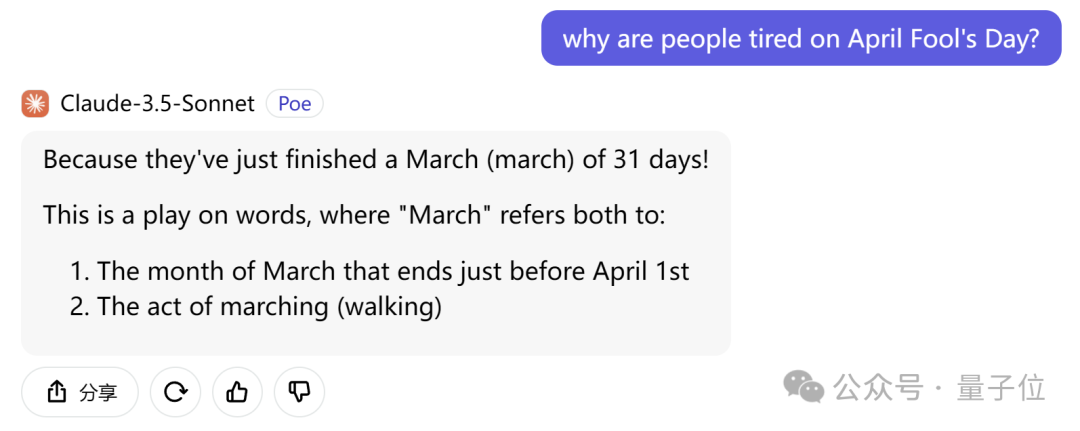Screen dimensions: 1080x431
Task: Click the 分享 share button text
Action: [98, 392]
